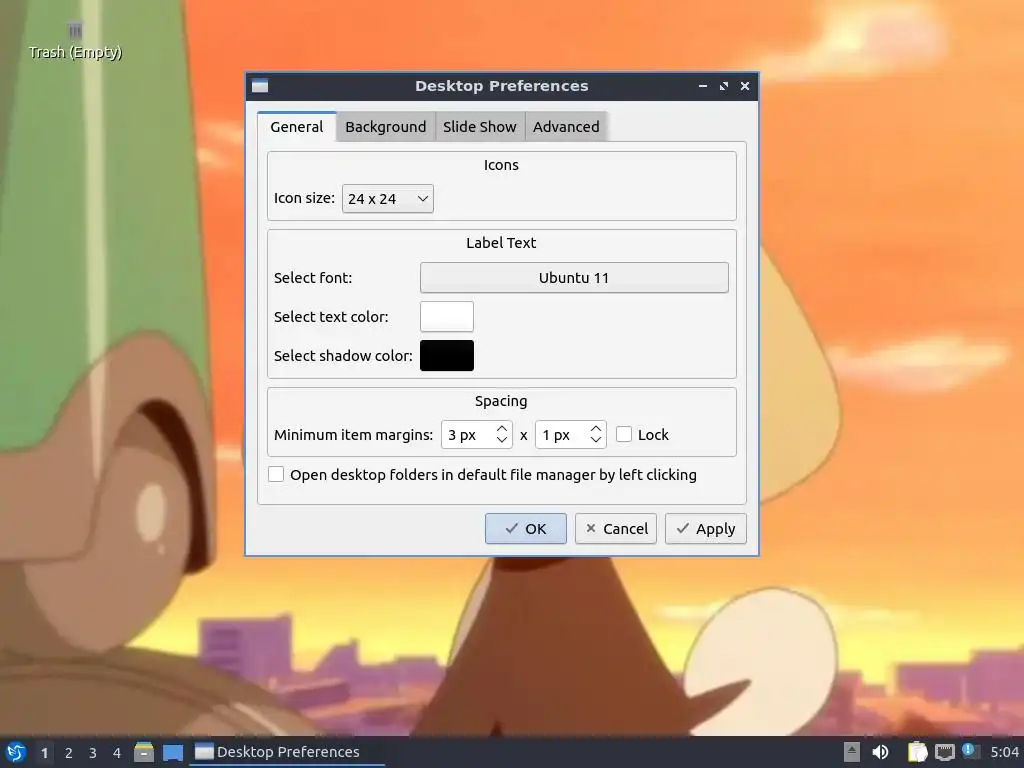This screenshot has width=1024, height=768.
Task: Launch the file manager from the taskbar
Action: (144, 752)
